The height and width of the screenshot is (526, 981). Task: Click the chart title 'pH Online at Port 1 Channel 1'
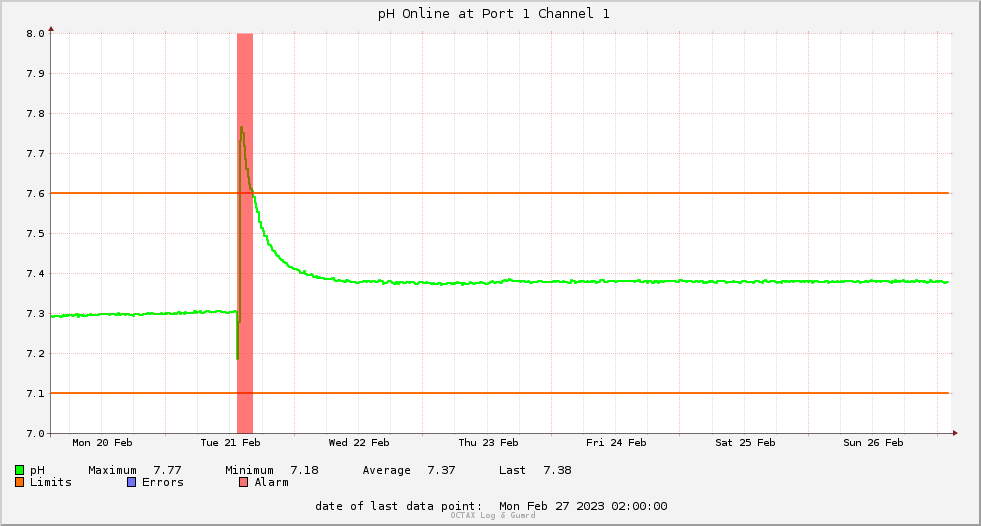tap(494, 14)
